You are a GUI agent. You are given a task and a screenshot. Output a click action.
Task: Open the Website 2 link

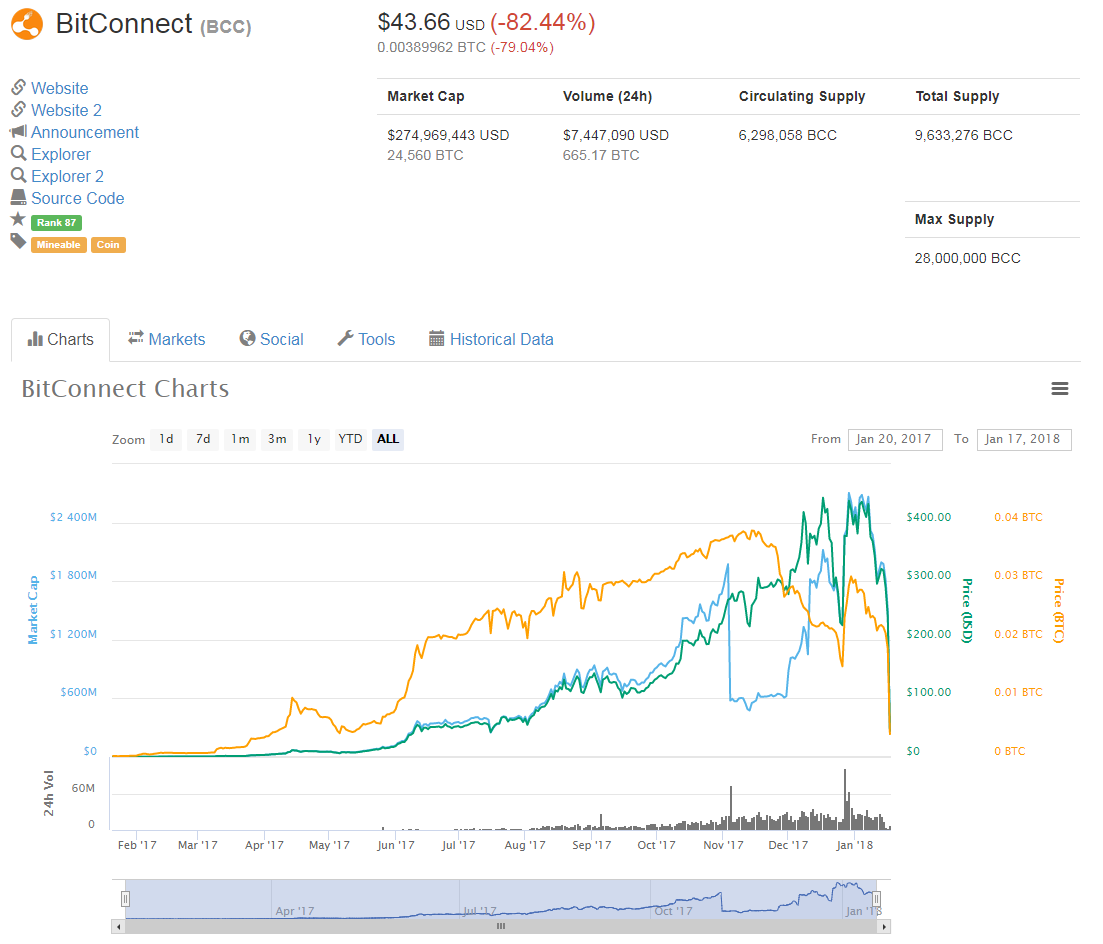(x=66, y=110)
